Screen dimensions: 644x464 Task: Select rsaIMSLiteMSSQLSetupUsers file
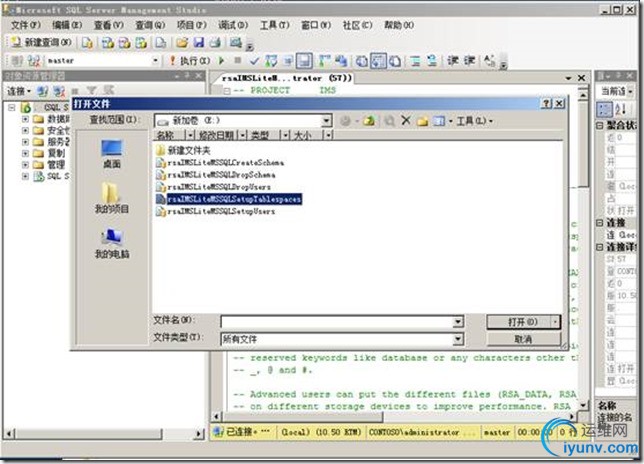pyautogui.click(x=215, y=211)
